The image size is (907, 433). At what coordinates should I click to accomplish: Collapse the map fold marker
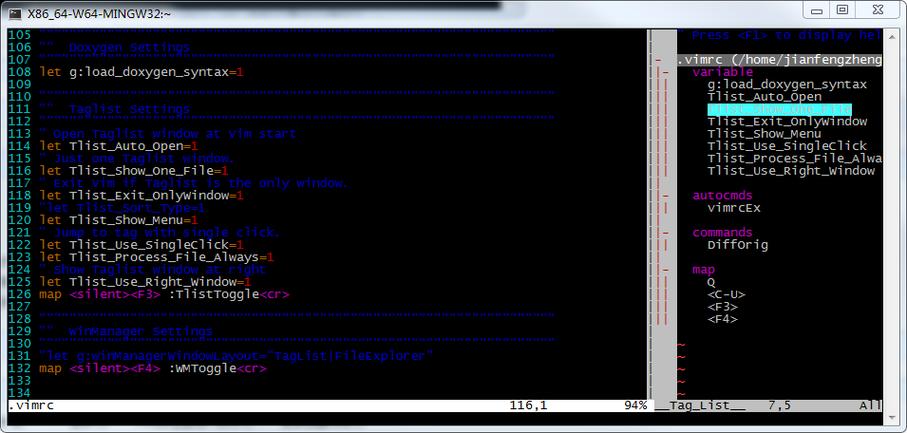pyautogui.click(x=665, y=270)
